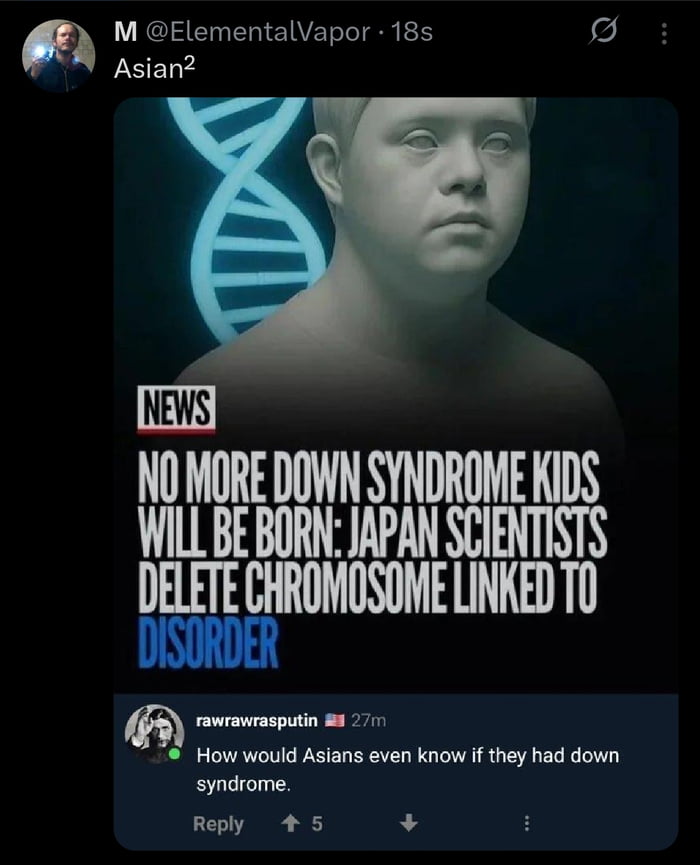Expand the comment's three-dot options menu

(x=527, y=824)
